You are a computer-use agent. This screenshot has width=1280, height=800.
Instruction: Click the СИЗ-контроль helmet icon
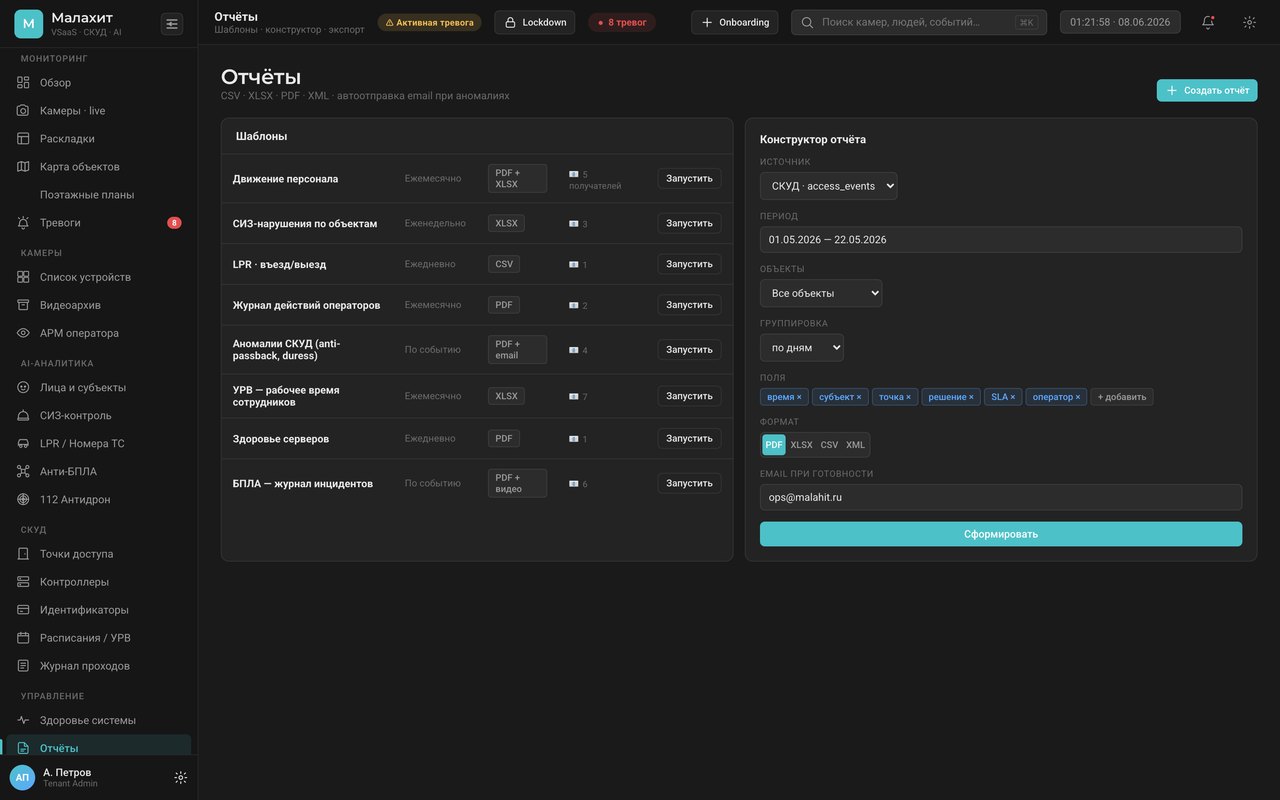point(23,415)
